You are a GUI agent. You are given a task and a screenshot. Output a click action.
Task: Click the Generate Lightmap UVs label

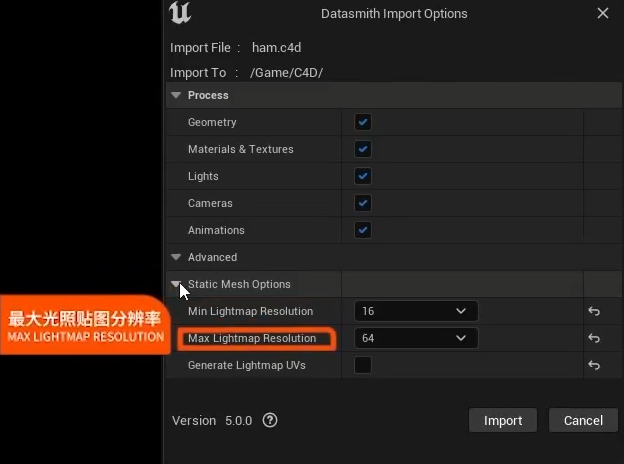(x=247, y=365)
